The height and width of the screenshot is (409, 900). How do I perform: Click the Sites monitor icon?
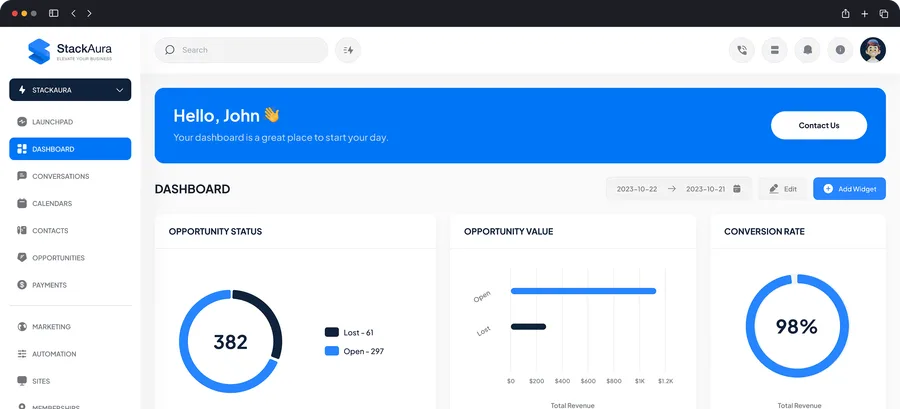point(22,381)
